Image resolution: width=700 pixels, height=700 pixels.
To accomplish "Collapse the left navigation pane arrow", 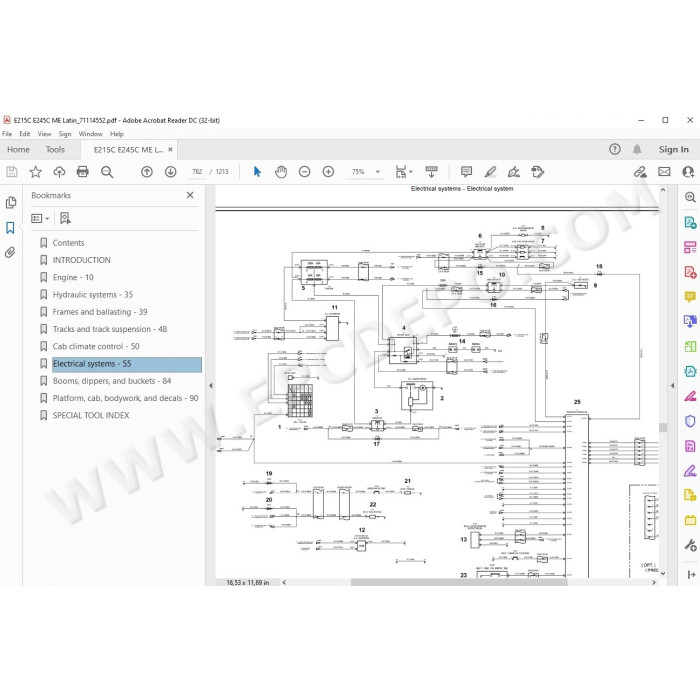I will (211, 385).
